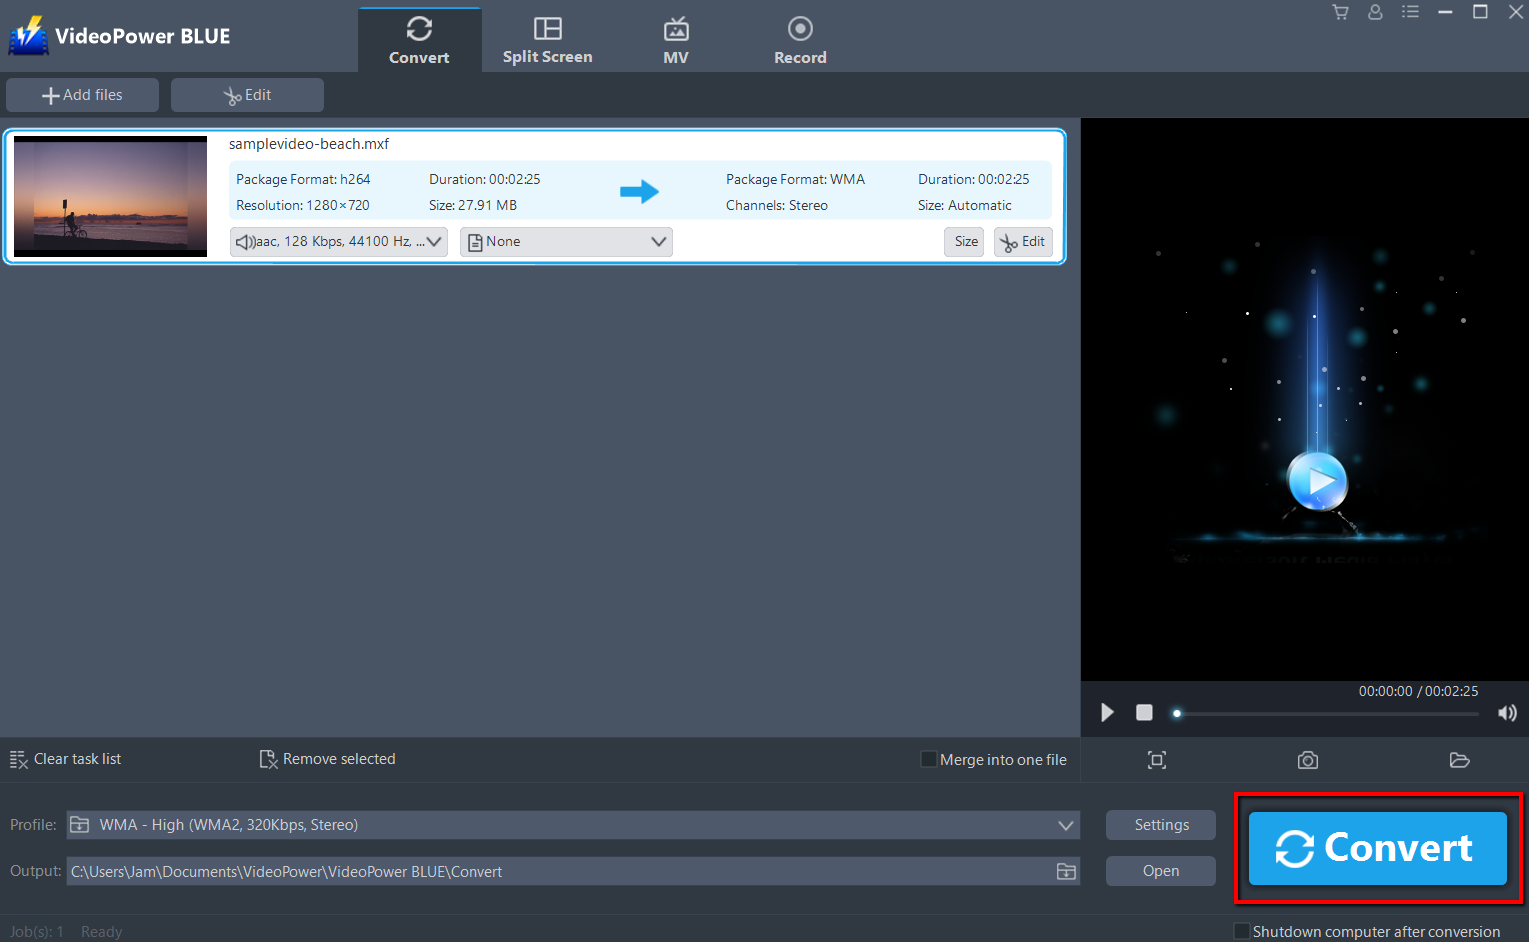Image resolution: width=1529 pixels, height=942 pixels.
Task: Click the Size button in file row
Action: click(x=965, y=242)
